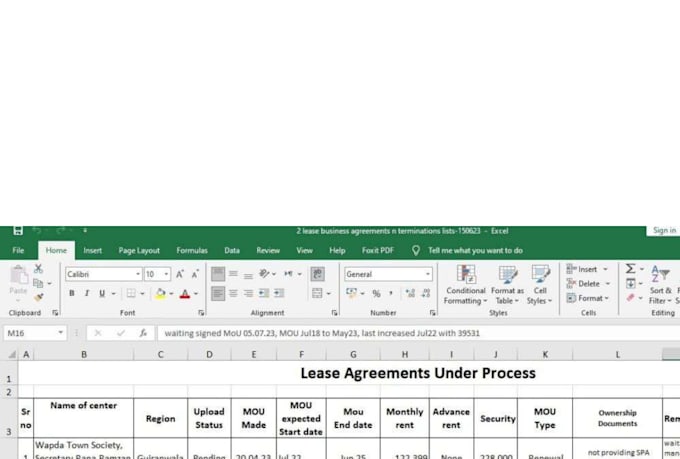The image size is (680, 459).
Task: Select the Orientation text-angle icon
Action: point(264,274)
